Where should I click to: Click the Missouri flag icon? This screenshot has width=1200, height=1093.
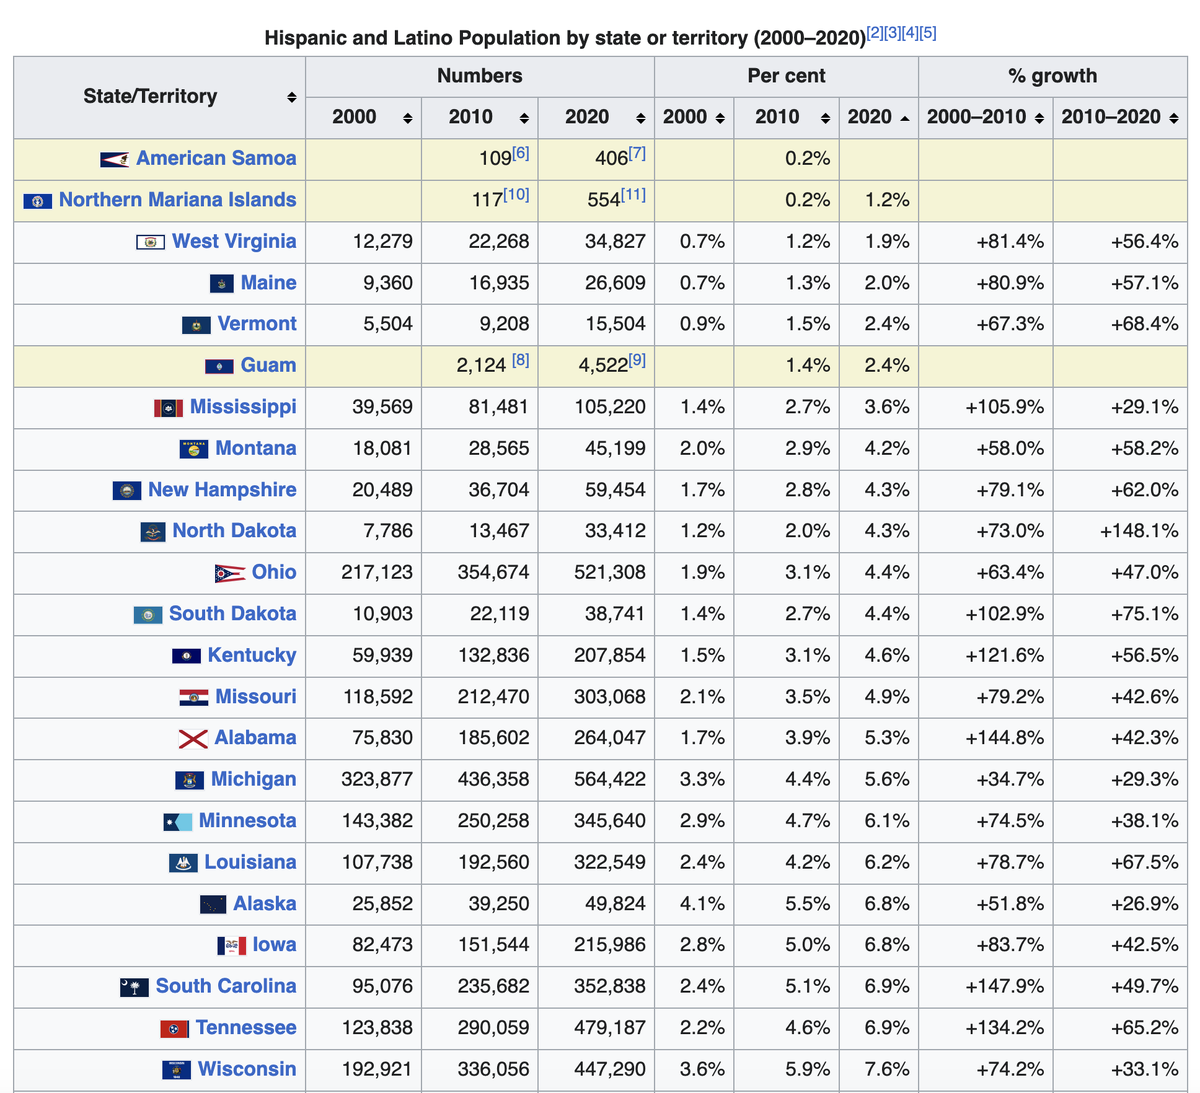click(x=193, y=697)
